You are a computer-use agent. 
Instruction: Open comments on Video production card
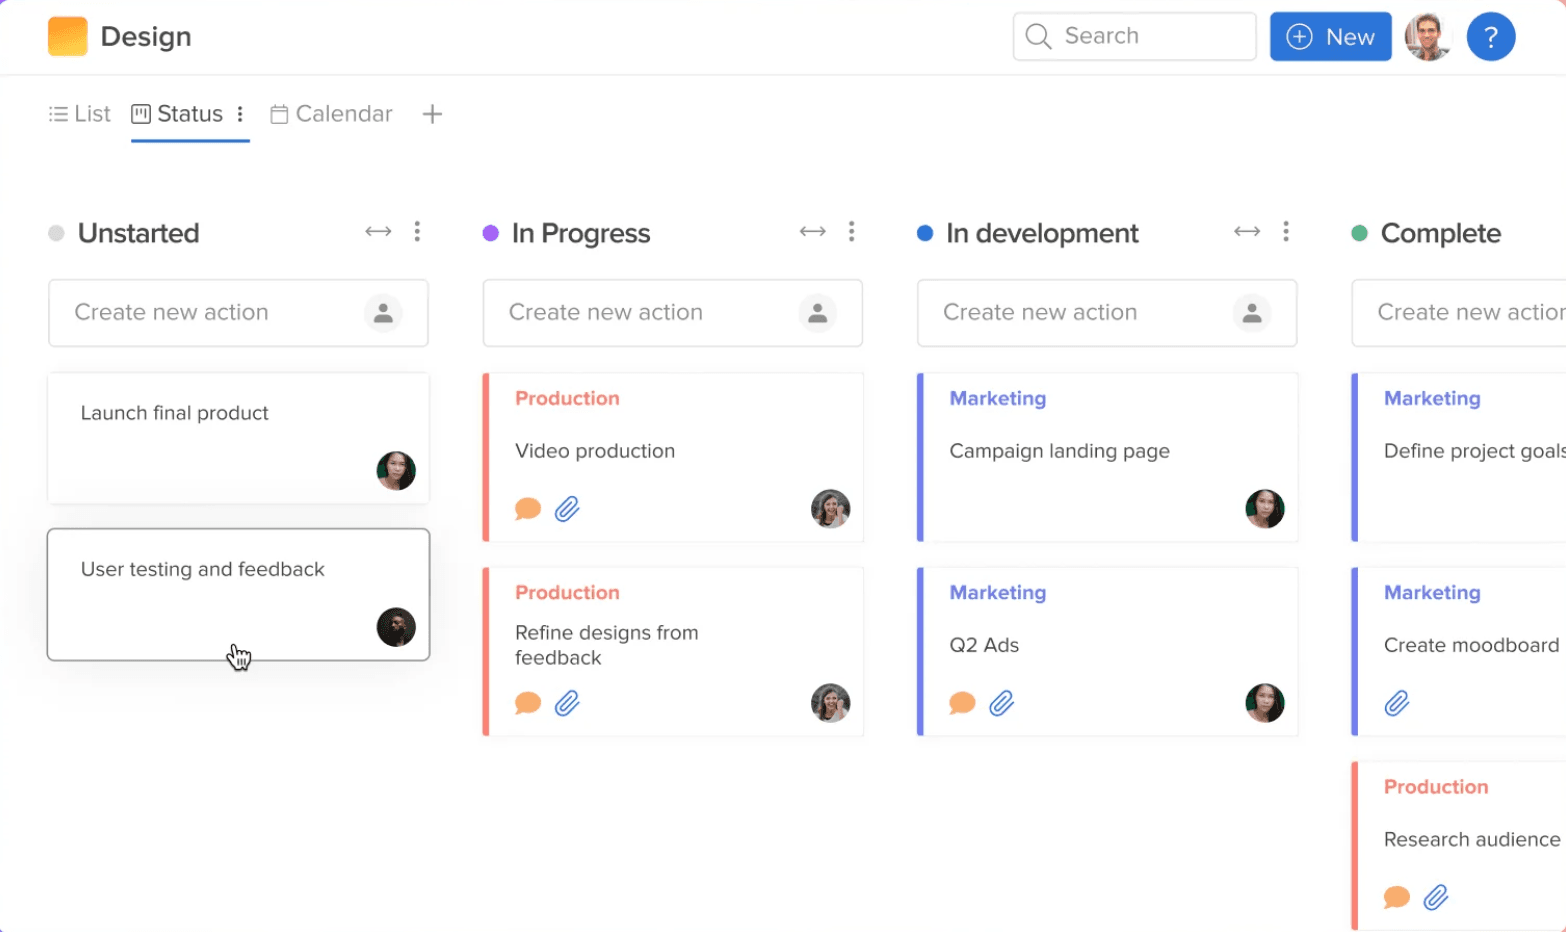click(527, 508)
